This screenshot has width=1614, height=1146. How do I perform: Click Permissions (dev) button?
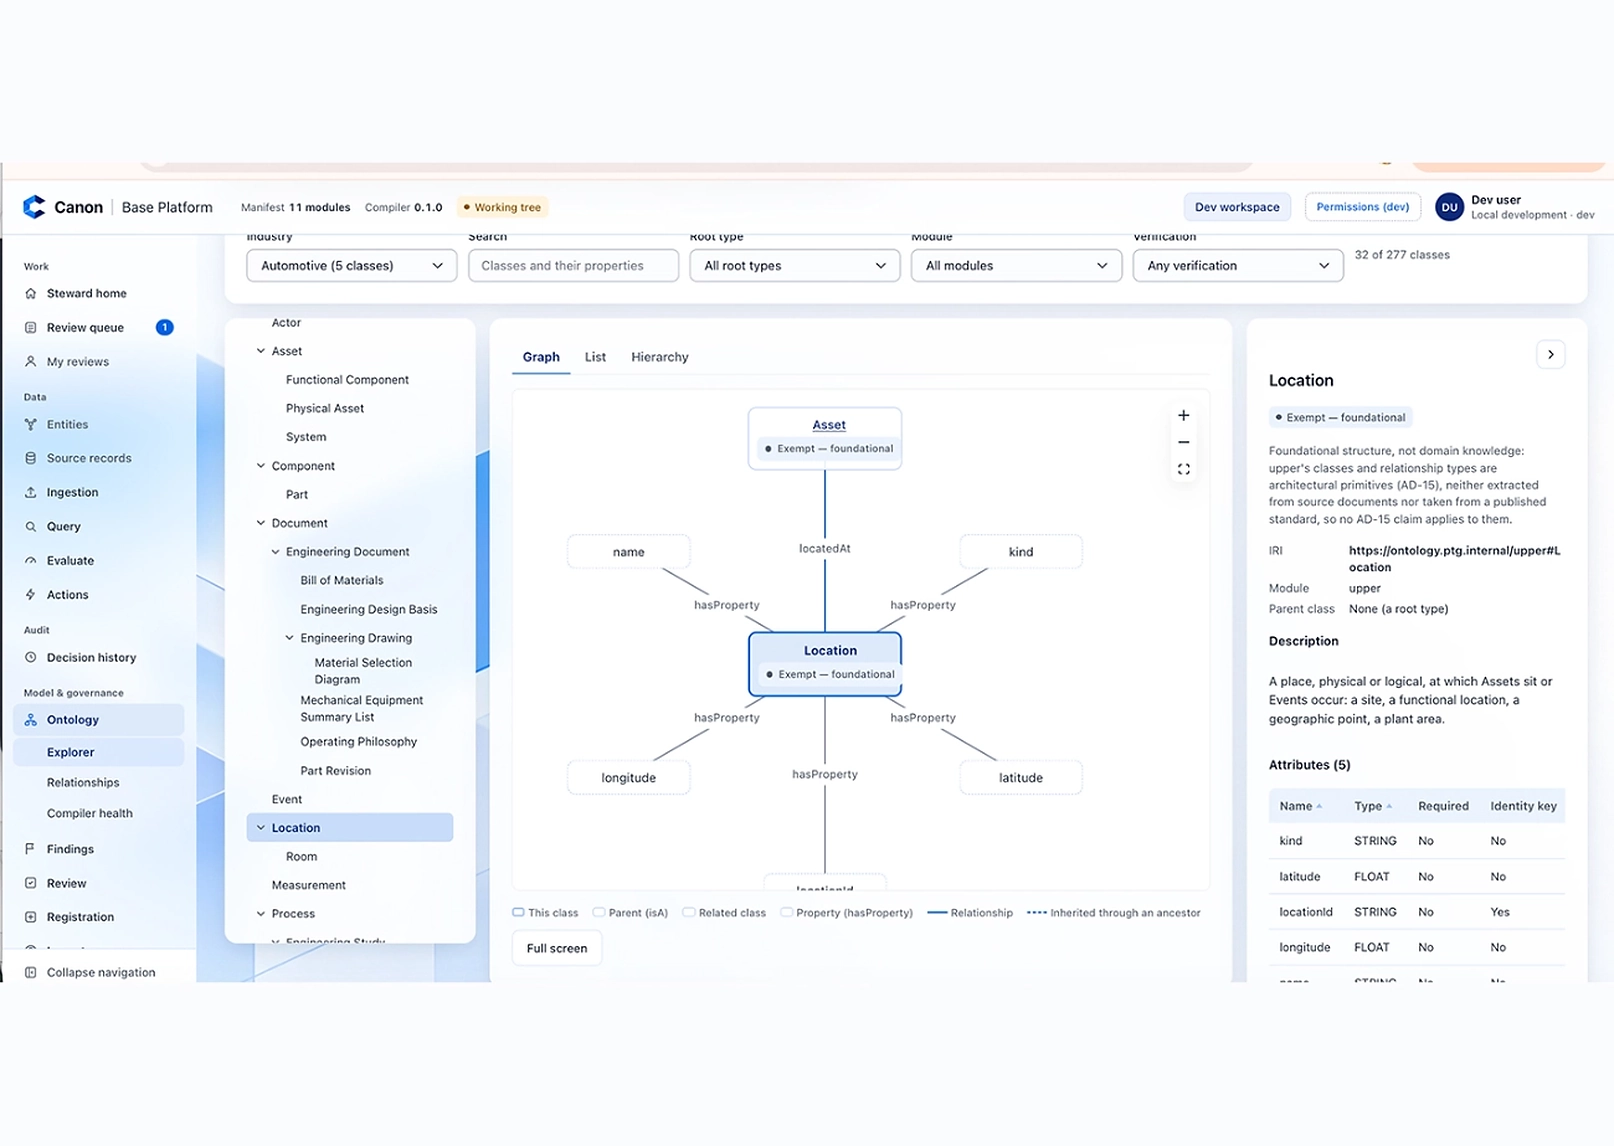click(1362, 207)
